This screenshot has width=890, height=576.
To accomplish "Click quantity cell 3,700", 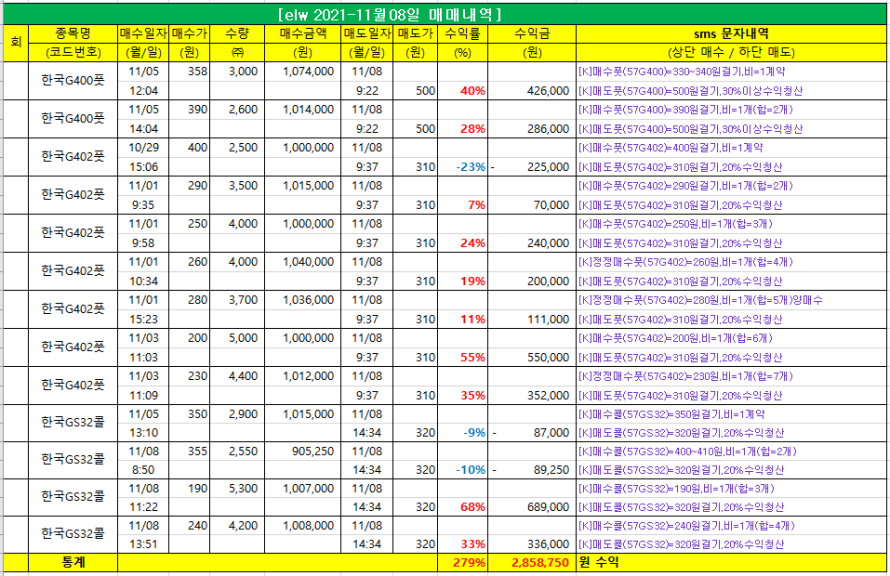I will point(237,300).
